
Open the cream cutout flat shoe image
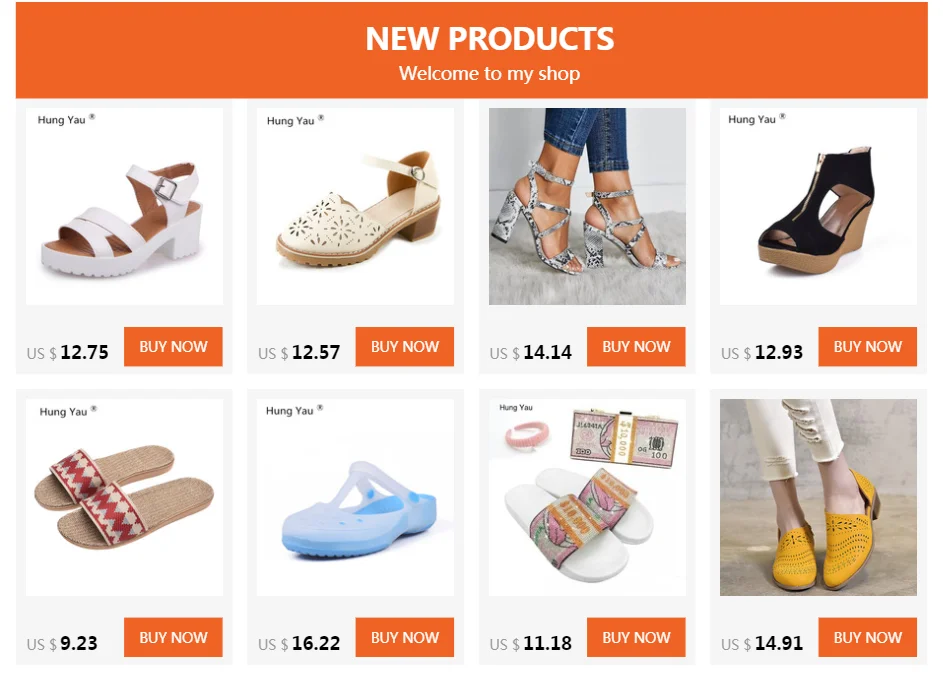[x=355, y=206]
